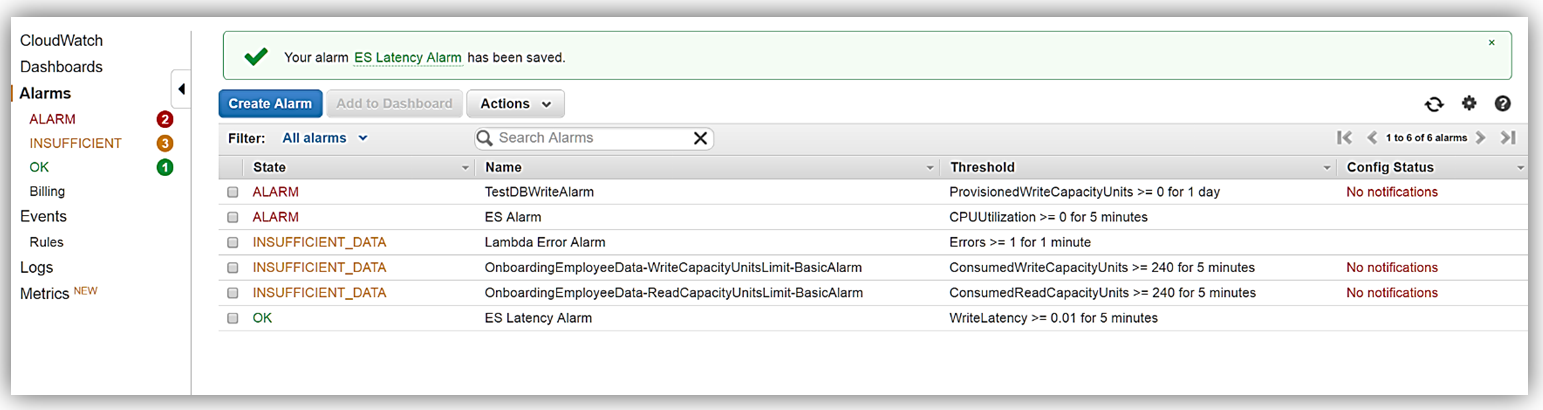Open the Actions dropdown

pyautogui.click(x=515, y=104)
